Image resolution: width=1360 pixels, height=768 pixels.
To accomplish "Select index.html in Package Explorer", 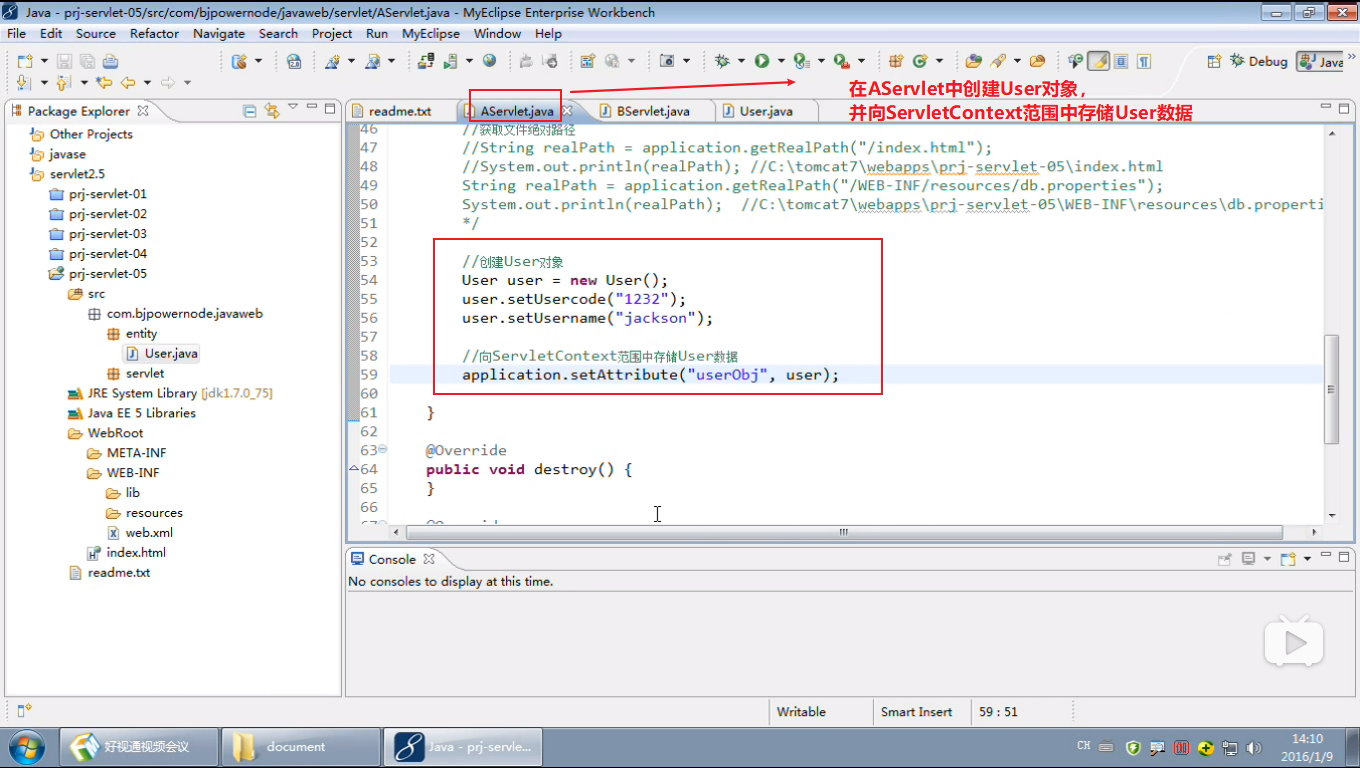I will coord(136,553).
